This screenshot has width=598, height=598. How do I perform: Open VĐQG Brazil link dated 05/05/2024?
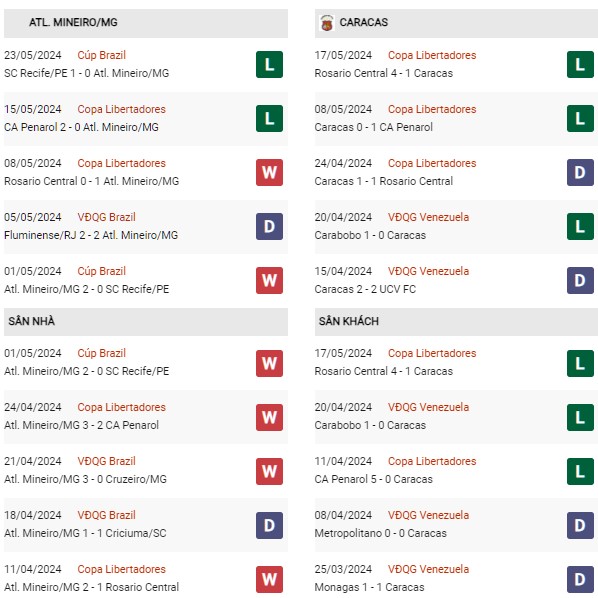106,217
